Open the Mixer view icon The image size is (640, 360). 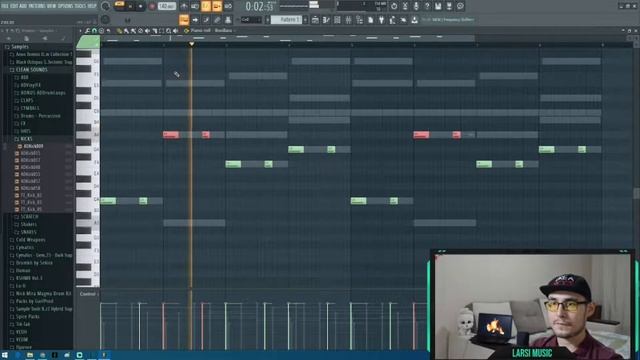point(348,20)
